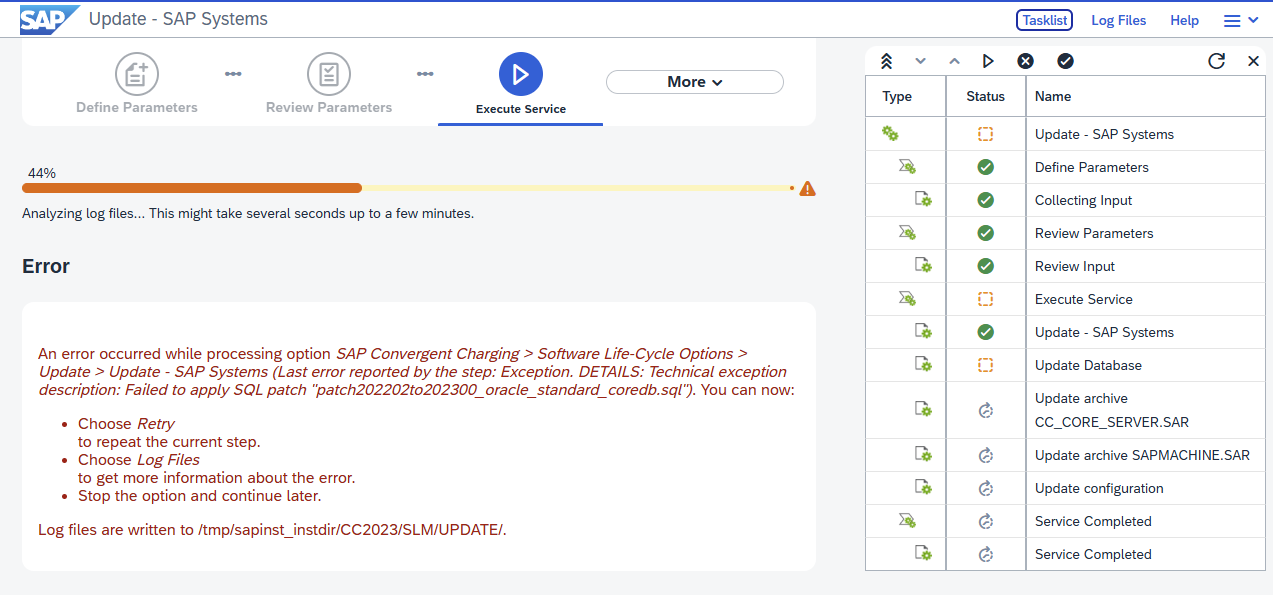Select 'Execute Service' name in tasklist
This screenshot has width=1273, height=595.
pyautogui.click(x=1083, y=299)
